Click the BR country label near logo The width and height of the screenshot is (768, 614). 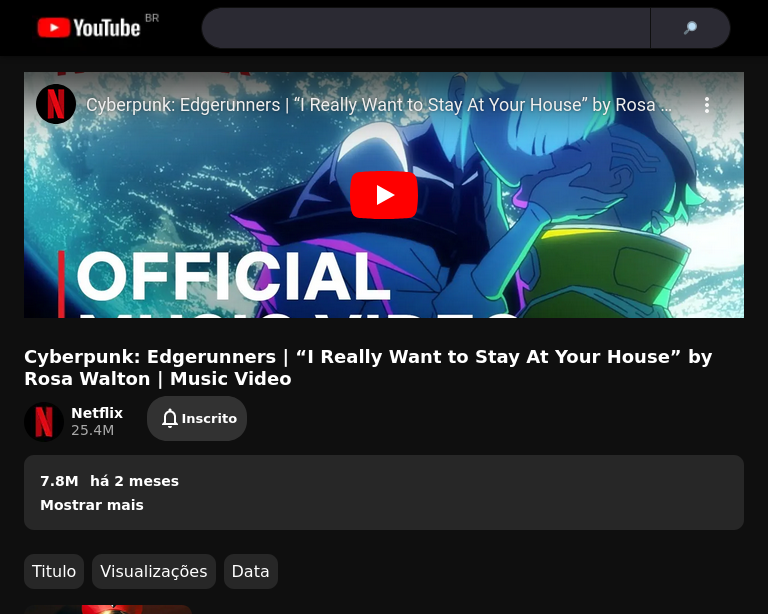(x=152, y=18)
